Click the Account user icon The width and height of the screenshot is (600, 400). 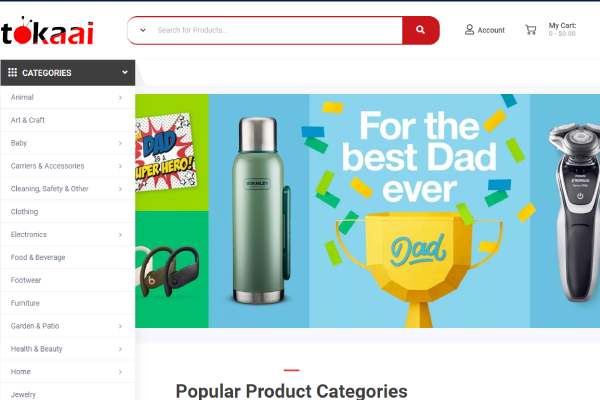coord(469,30)
